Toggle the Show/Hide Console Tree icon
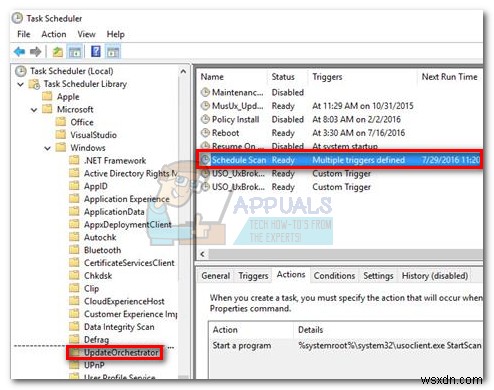This screenshot has width=494, height=390. pyautogui.click(x=75, y=52)
